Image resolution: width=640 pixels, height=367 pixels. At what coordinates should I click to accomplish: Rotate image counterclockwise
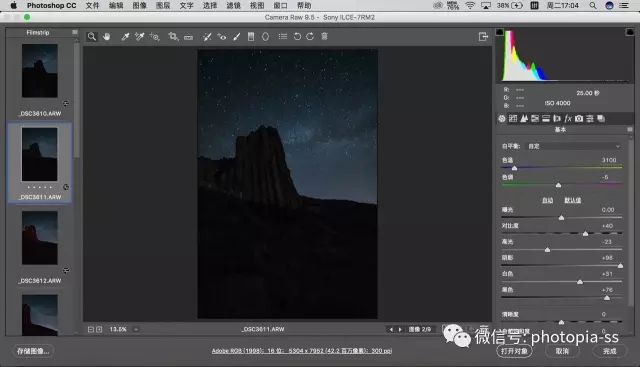(297, 37)
